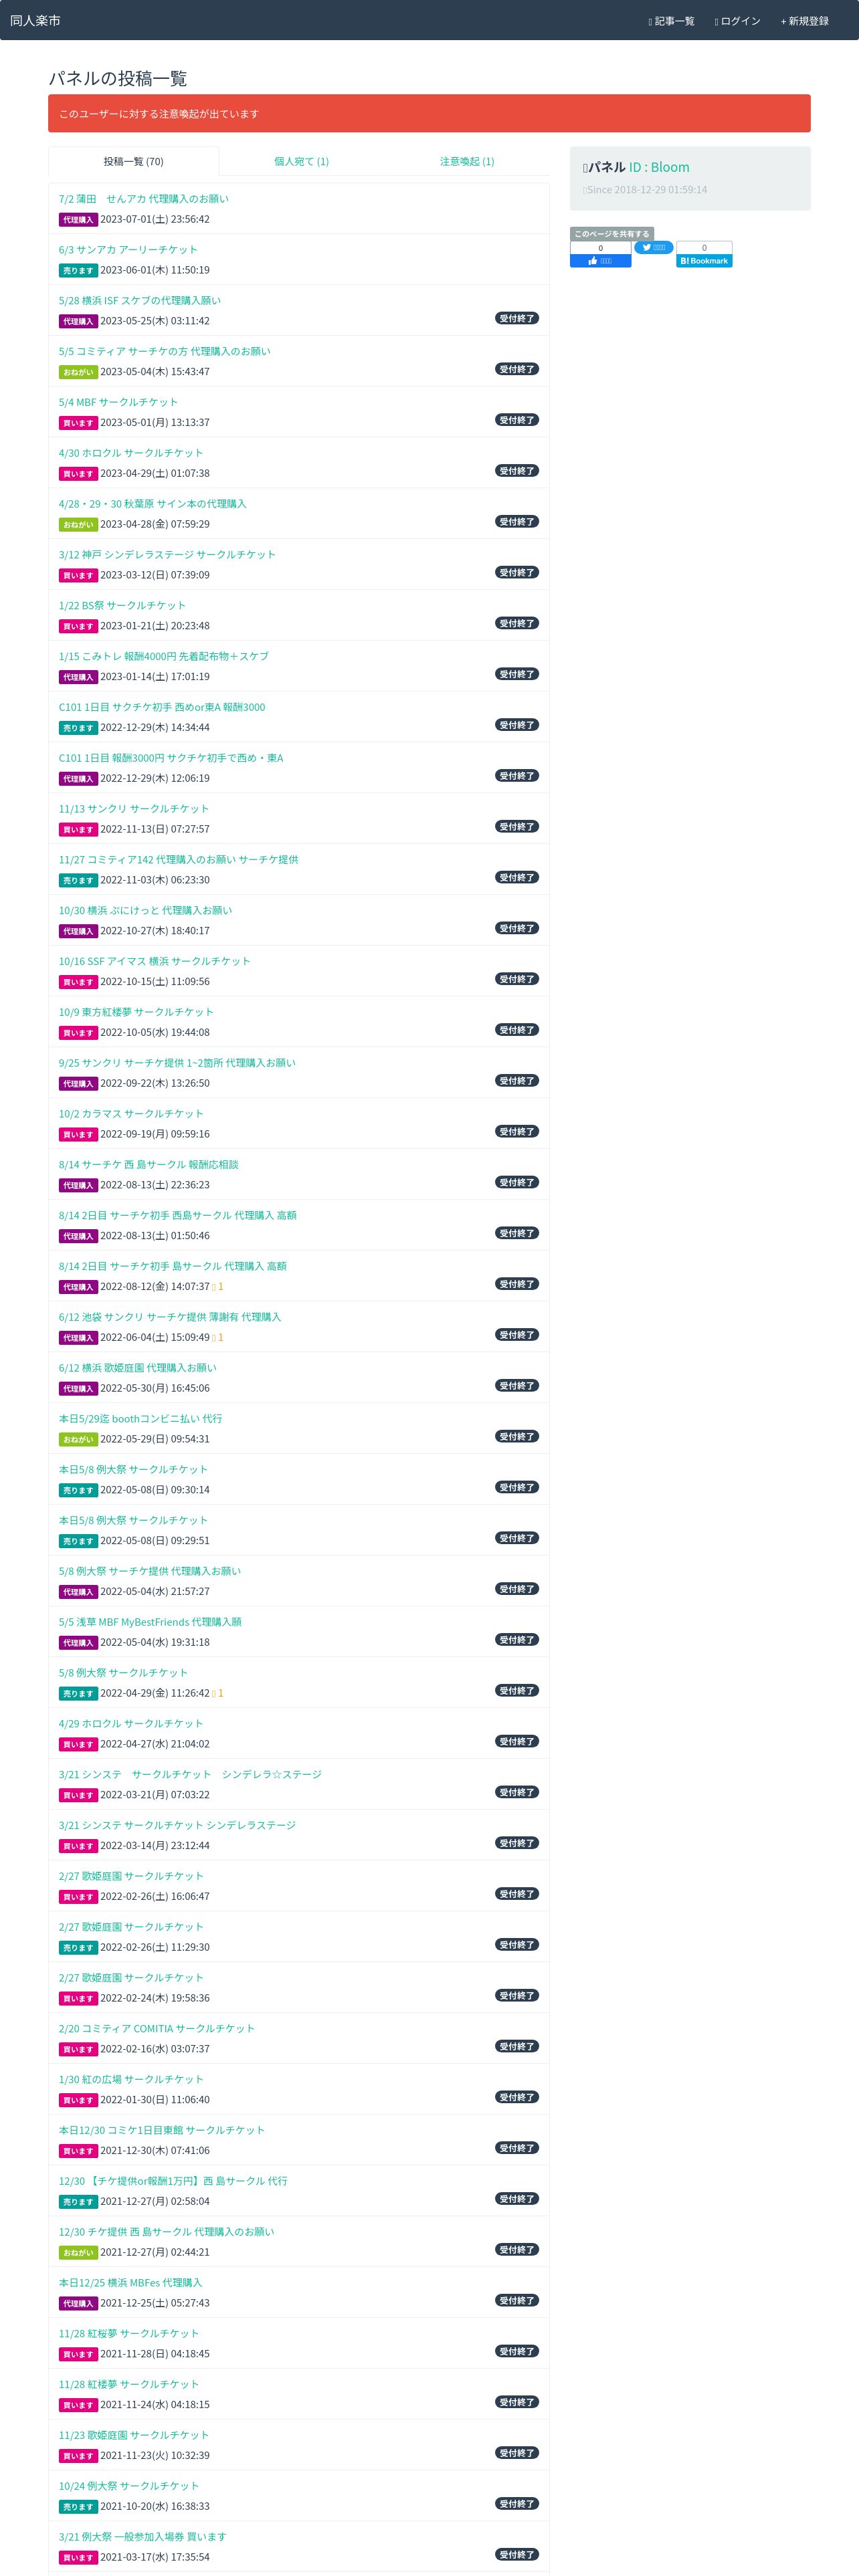Click the おねがい tag on the 5/5 コミティア post
Image resolution: width=859 pixels, height=2576 pixels.
(x=78, y=372)
